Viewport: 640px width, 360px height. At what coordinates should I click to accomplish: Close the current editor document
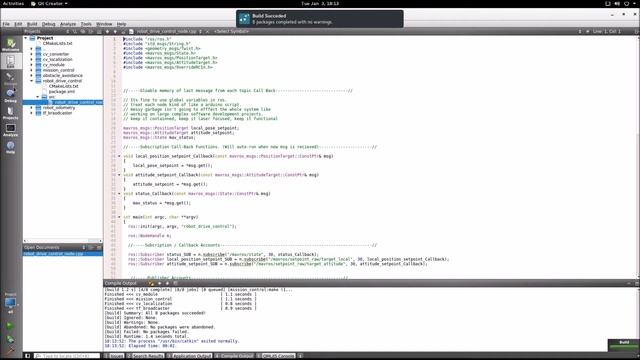tap(207, 31)
